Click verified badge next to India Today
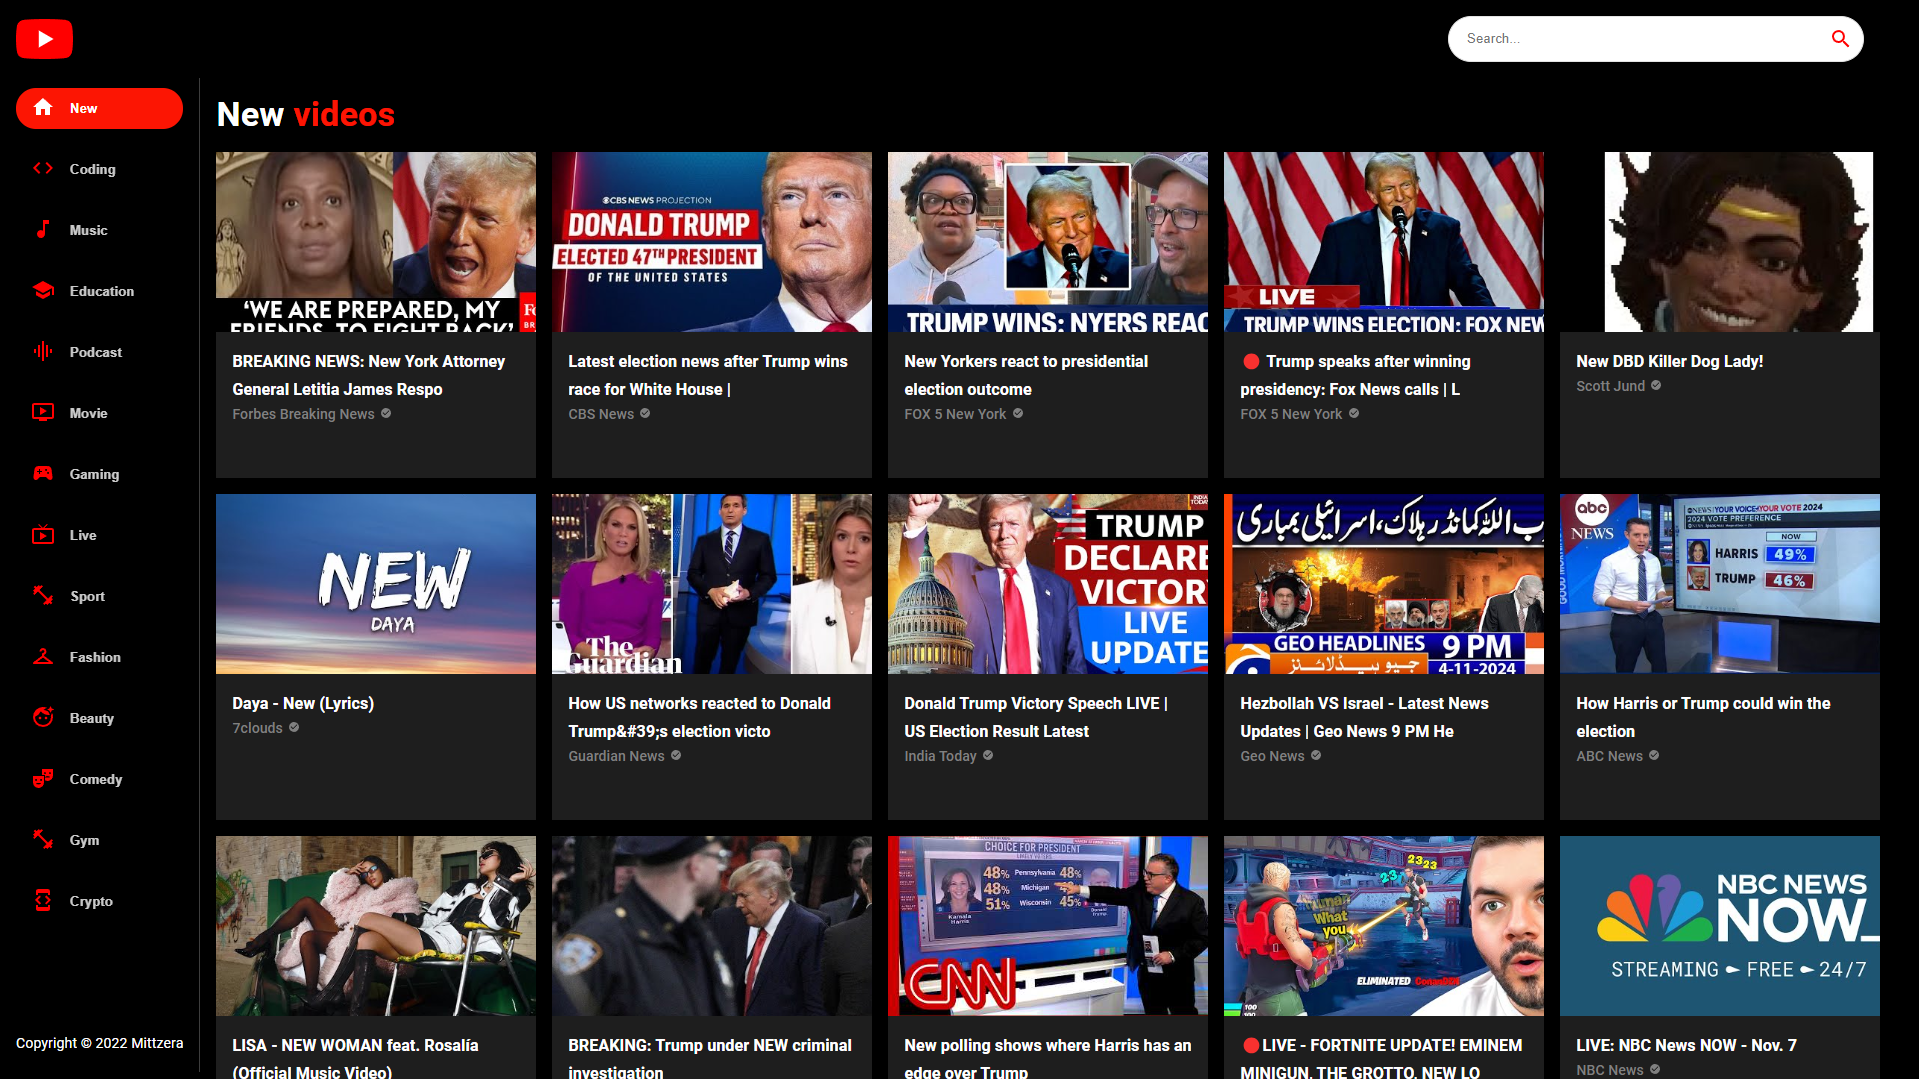Viewport: 1919px width, 1079px height. (x=988, y=756)
